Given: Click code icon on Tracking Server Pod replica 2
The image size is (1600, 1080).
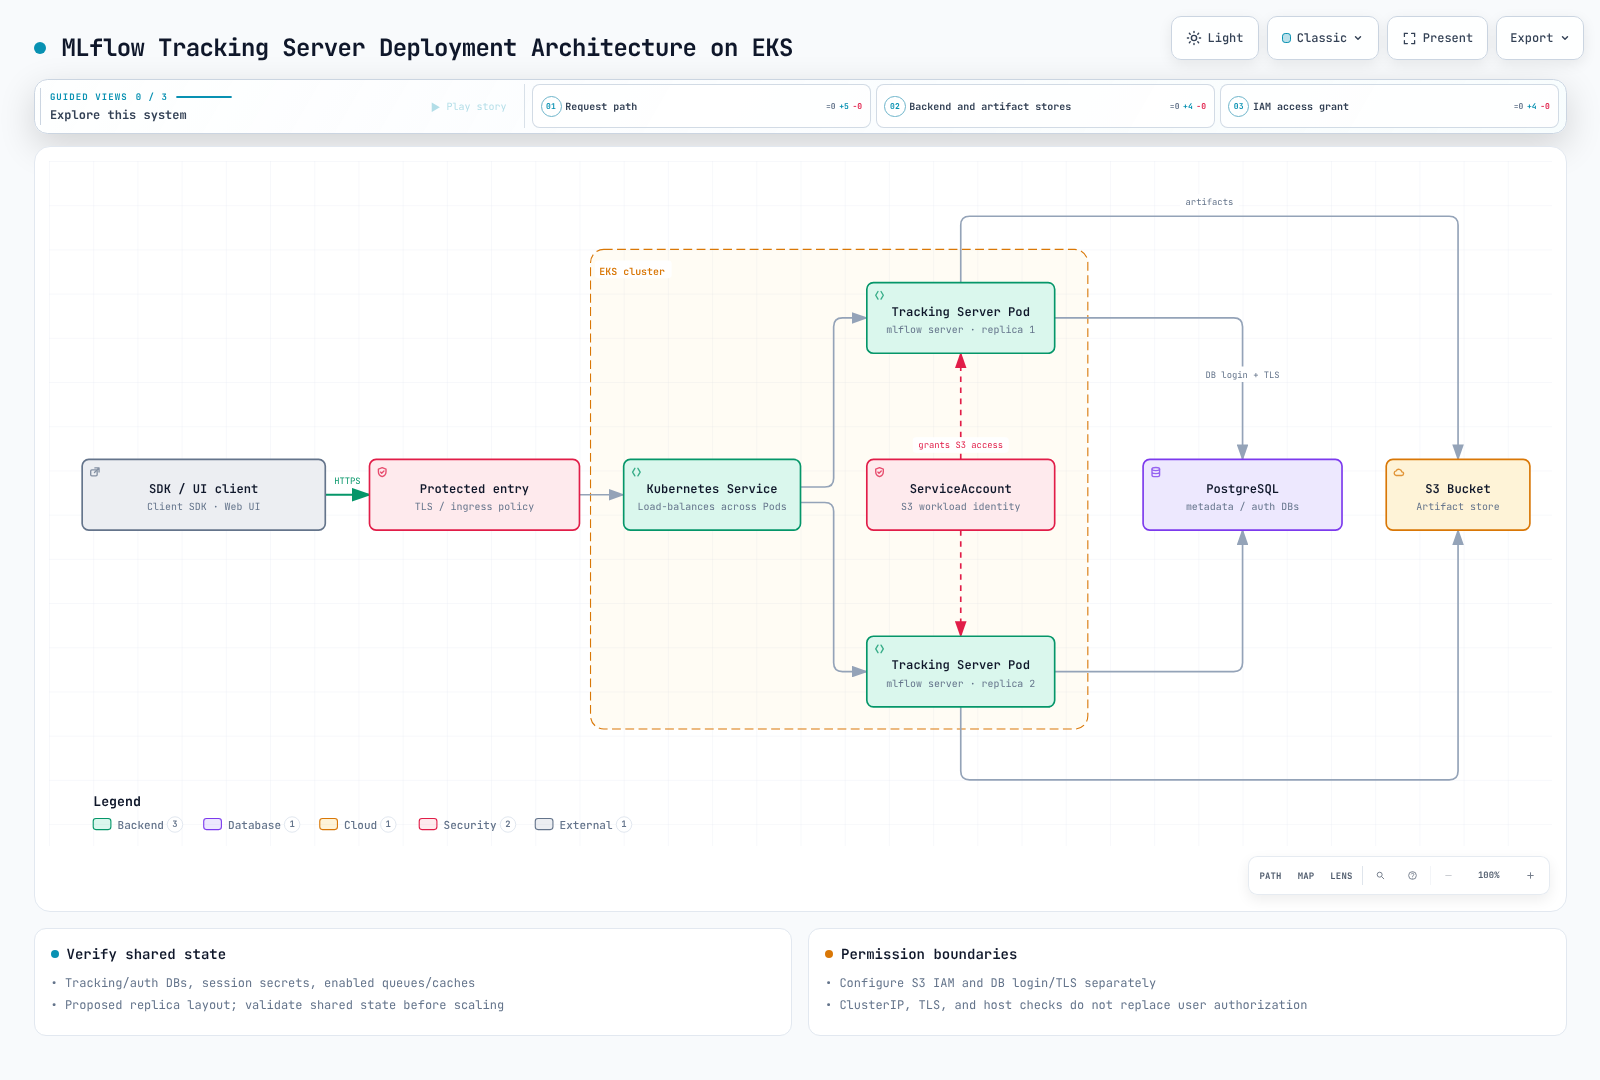Looking at the screenshot, I should coord(880,649).
